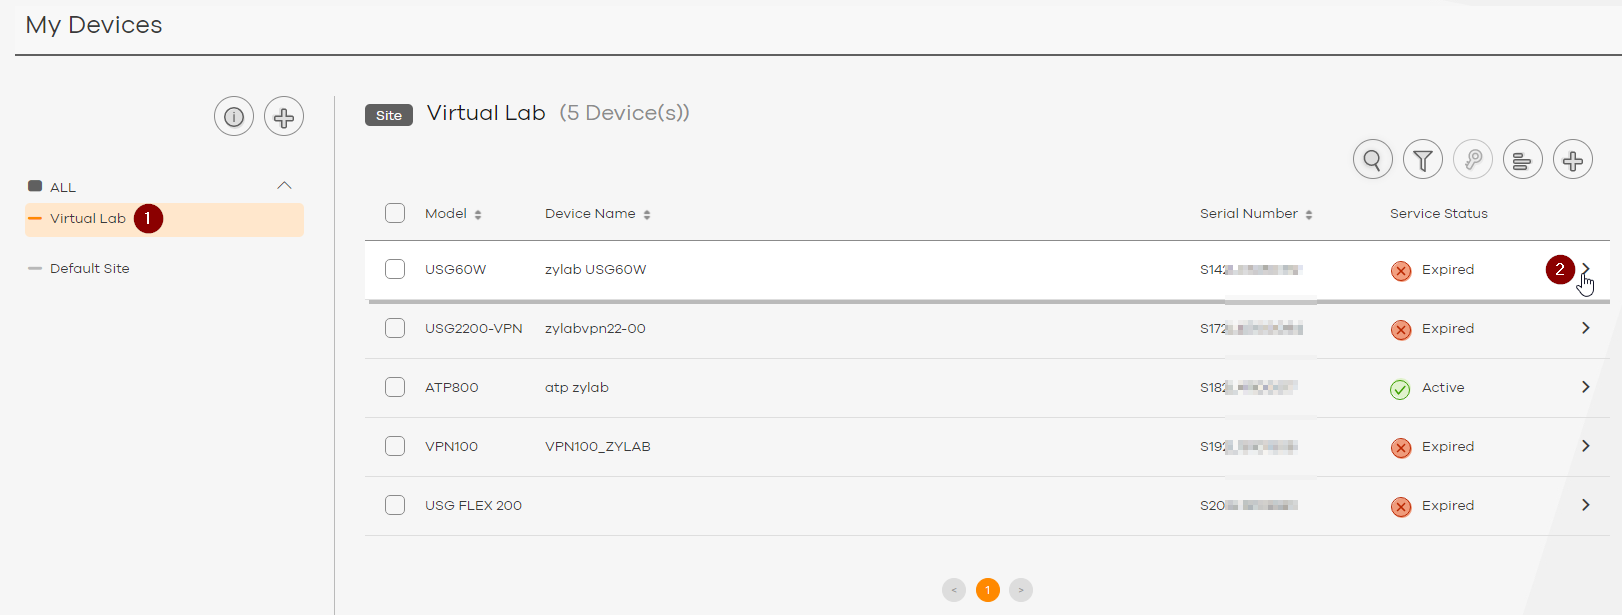Open details chevron for USG FLEX 200
The height and width of the screenshot is (615, 1622).
(1585, 505)
